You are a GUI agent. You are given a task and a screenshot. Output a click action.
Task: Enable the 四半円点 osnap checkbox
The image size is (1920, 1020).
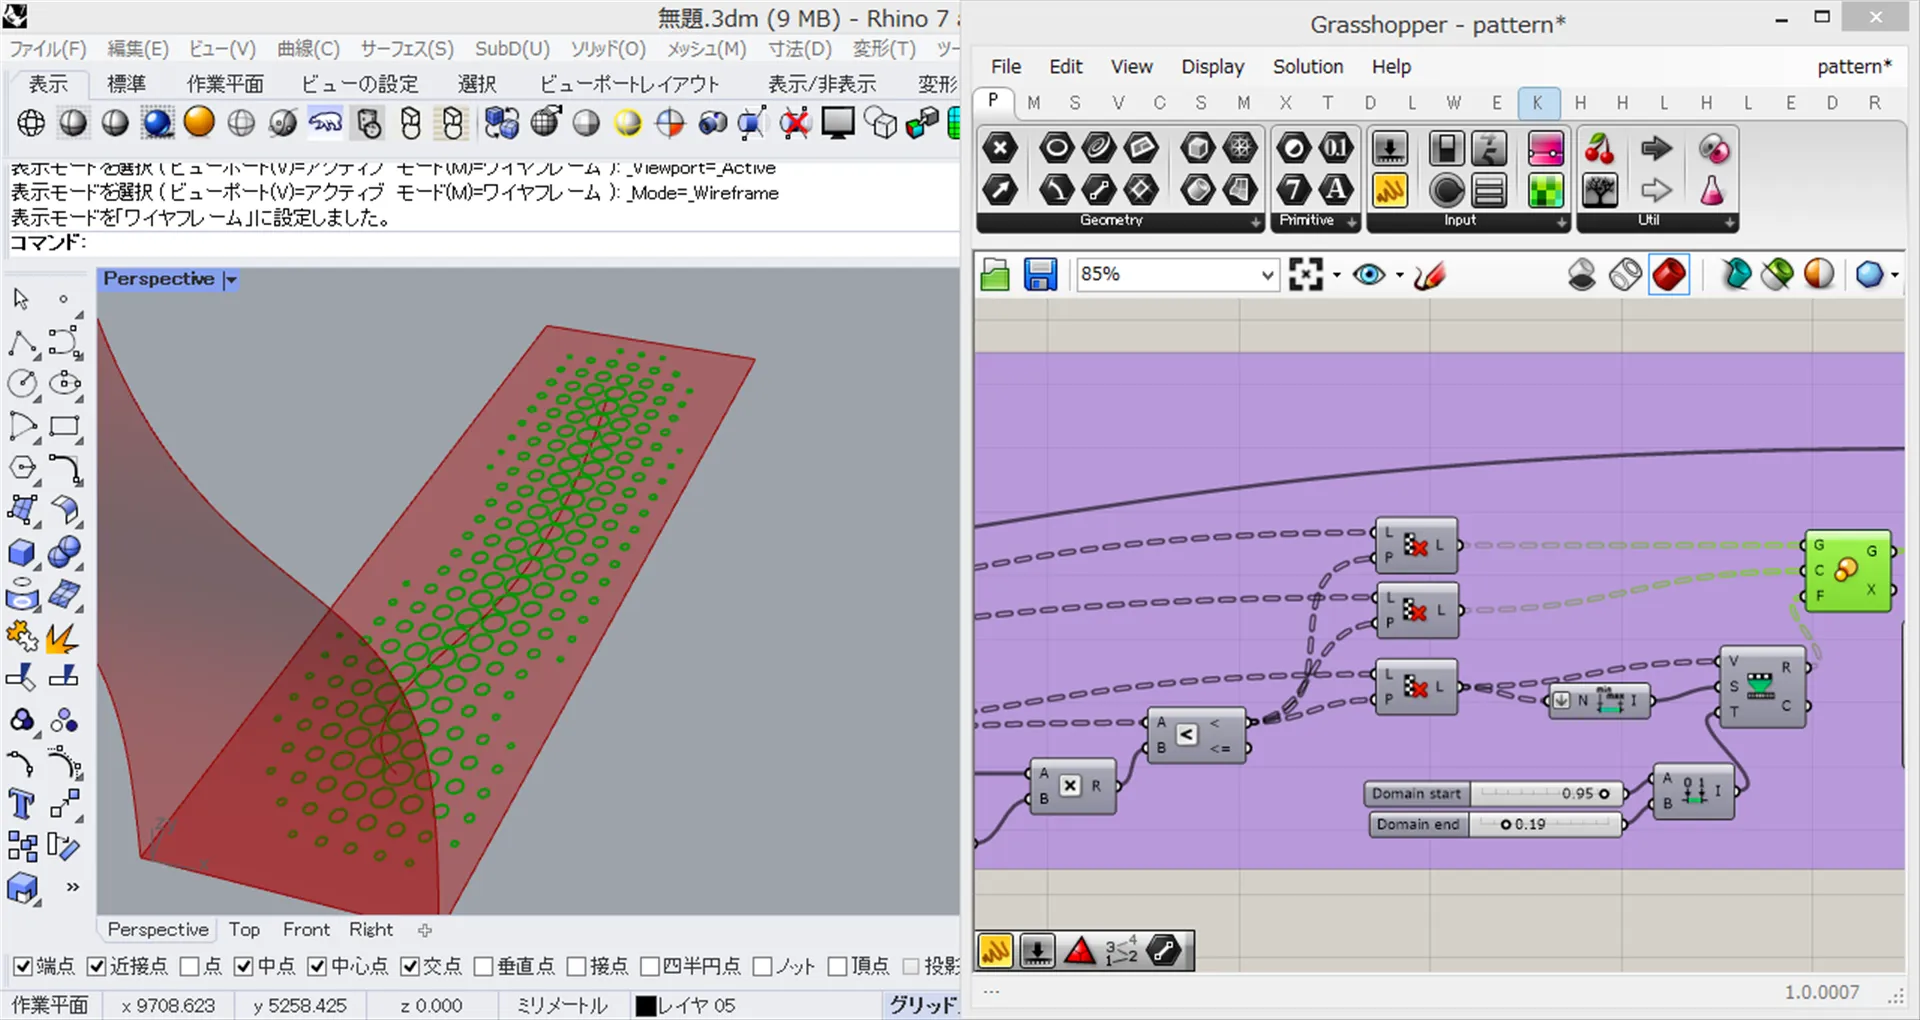pyautogui.click(x=650, y=966)
